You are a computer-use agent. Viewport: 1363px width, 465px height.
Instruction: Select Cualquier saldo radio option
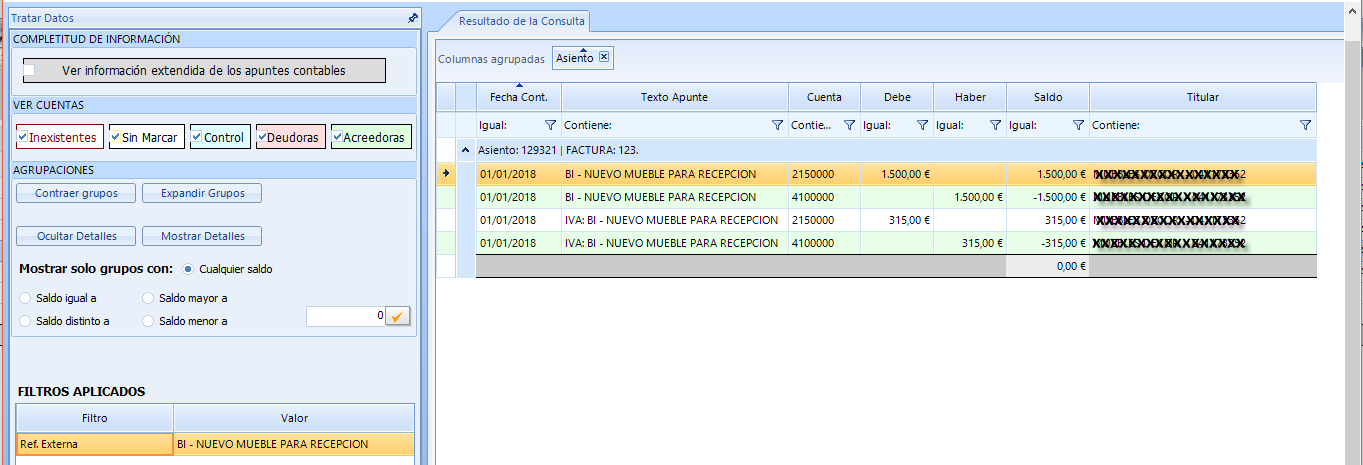tap(188, 269)
